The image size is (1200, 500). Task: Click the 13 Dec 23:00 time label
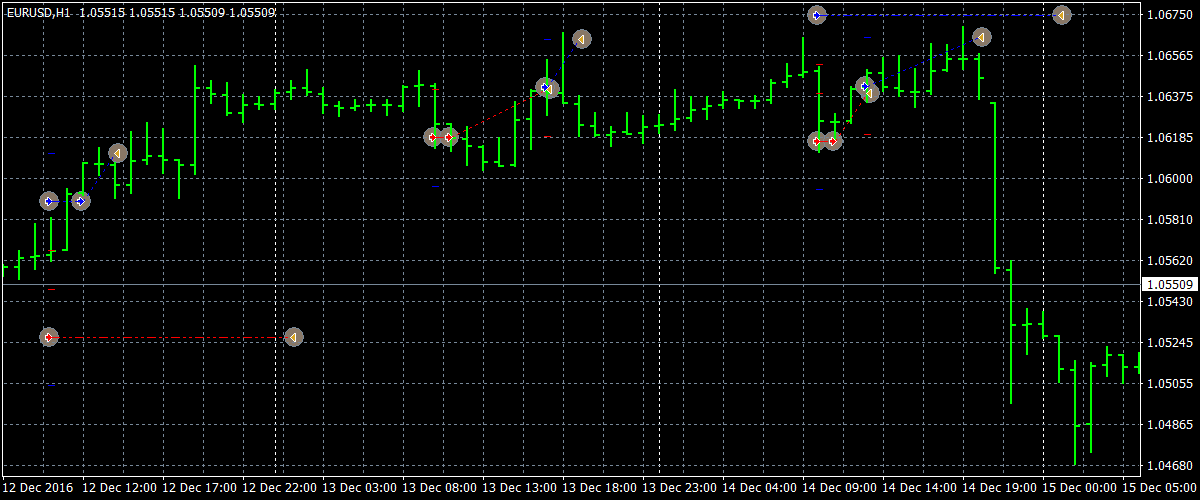click(x=679, y=488)
